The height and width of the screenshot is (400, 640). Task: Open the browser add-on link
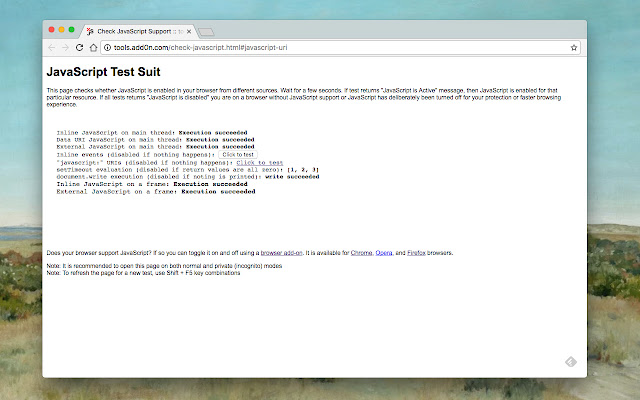point(282,253)
